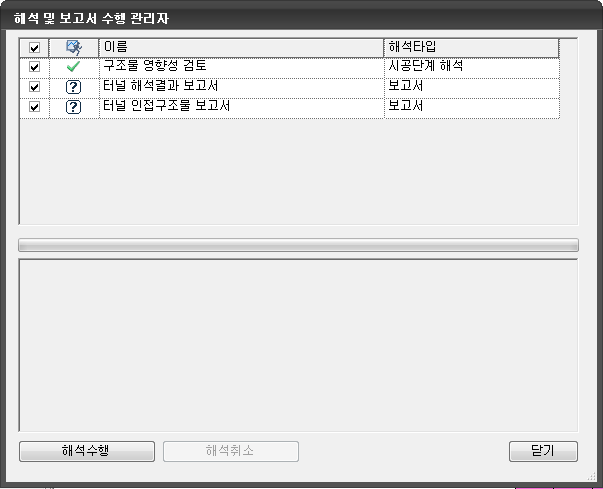
Task: Click question mark icon for 터널 인접구조물 보고서
Action: point(73,107)
